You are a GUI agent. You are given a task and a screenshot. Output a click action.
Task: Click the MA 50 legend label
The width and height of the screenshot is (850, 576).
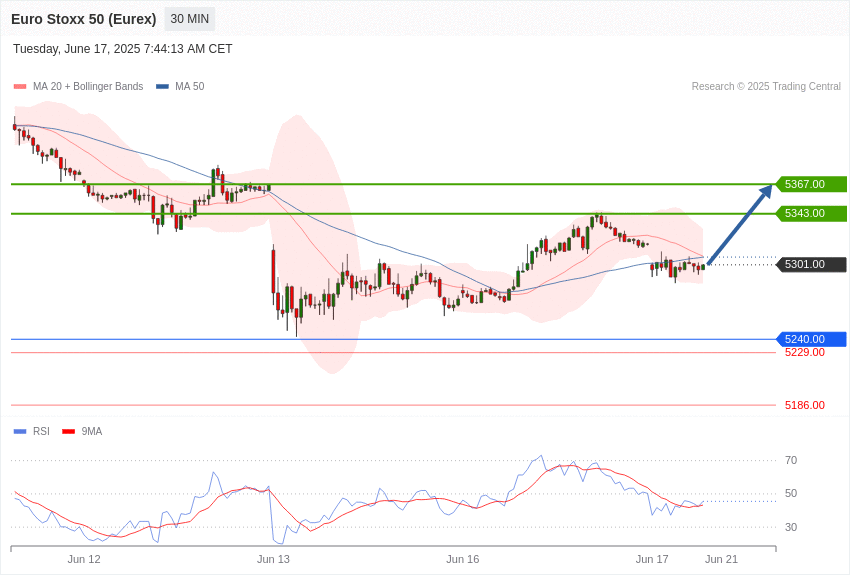coord(190,87)
